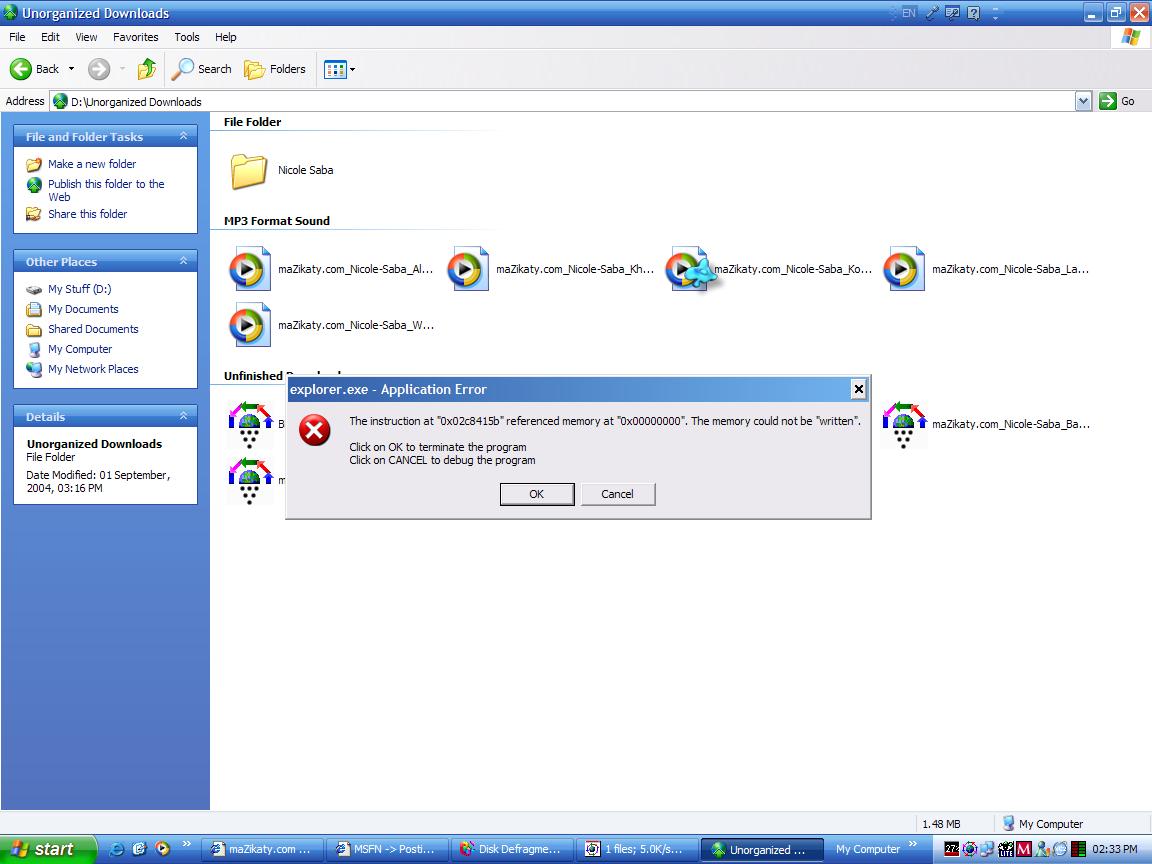Open the Forward button history dropdown arrow
1152x864 pixels.
point(122,69)
